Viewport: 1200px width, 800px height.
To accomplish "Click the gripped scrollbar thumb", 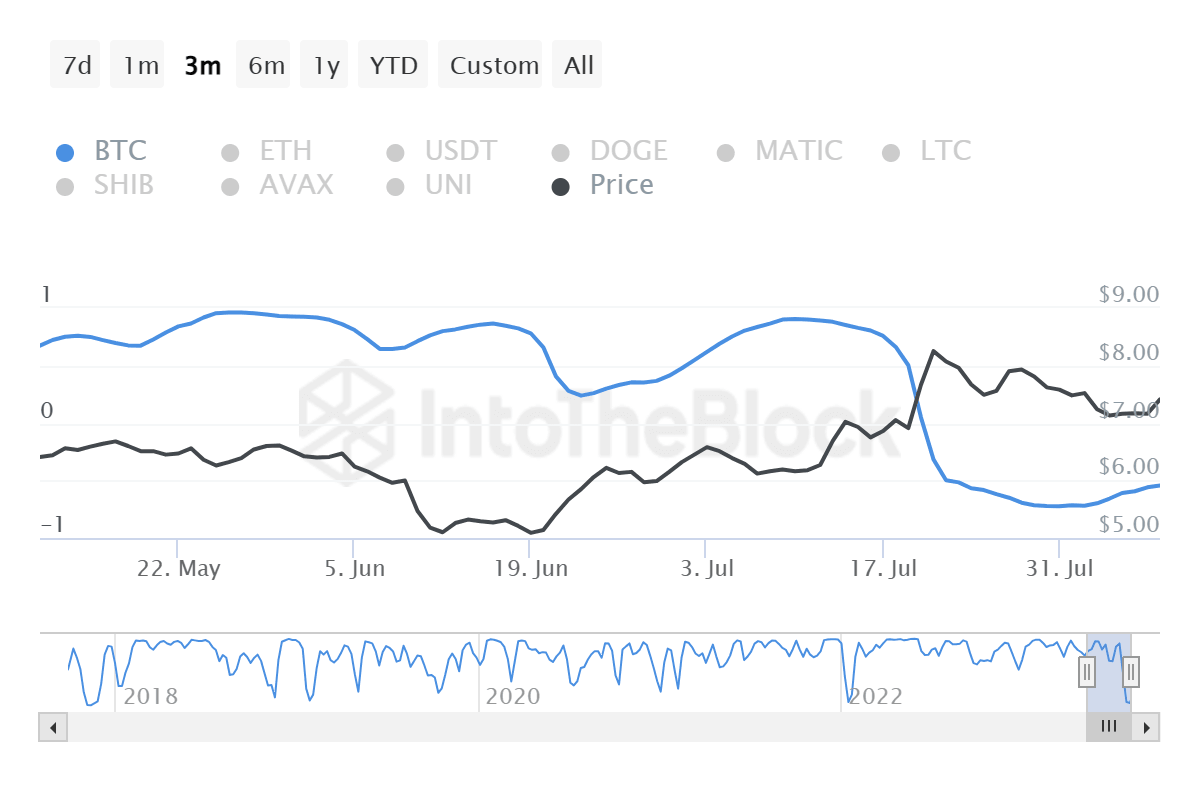I will click(1108, 727).
